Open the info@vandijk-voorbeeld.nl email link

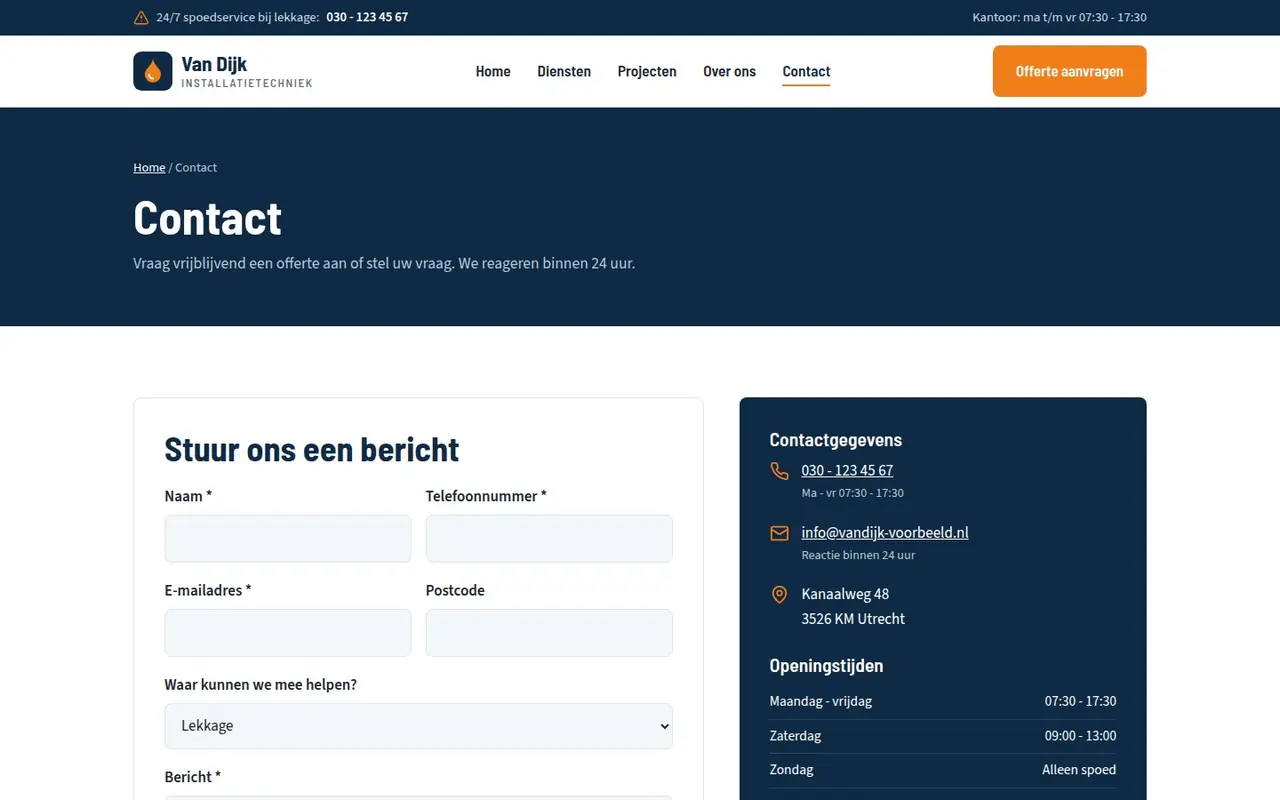[x=885, y=533]
